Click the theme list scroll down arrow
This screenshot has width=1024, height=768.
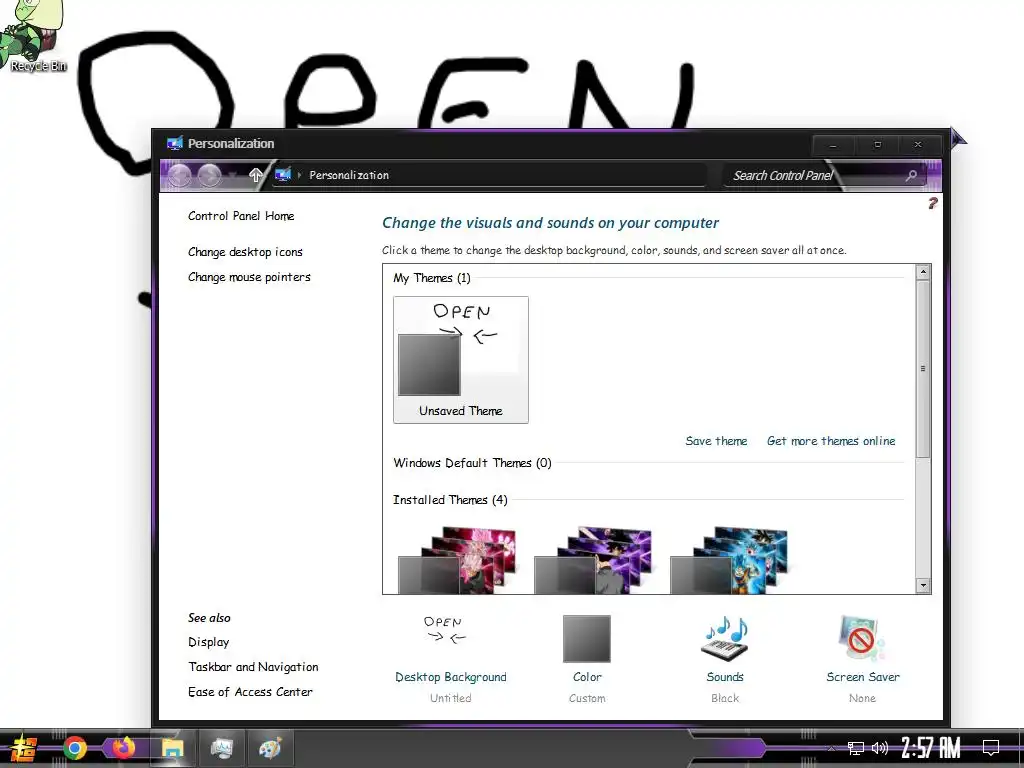(x=923, y=585)
